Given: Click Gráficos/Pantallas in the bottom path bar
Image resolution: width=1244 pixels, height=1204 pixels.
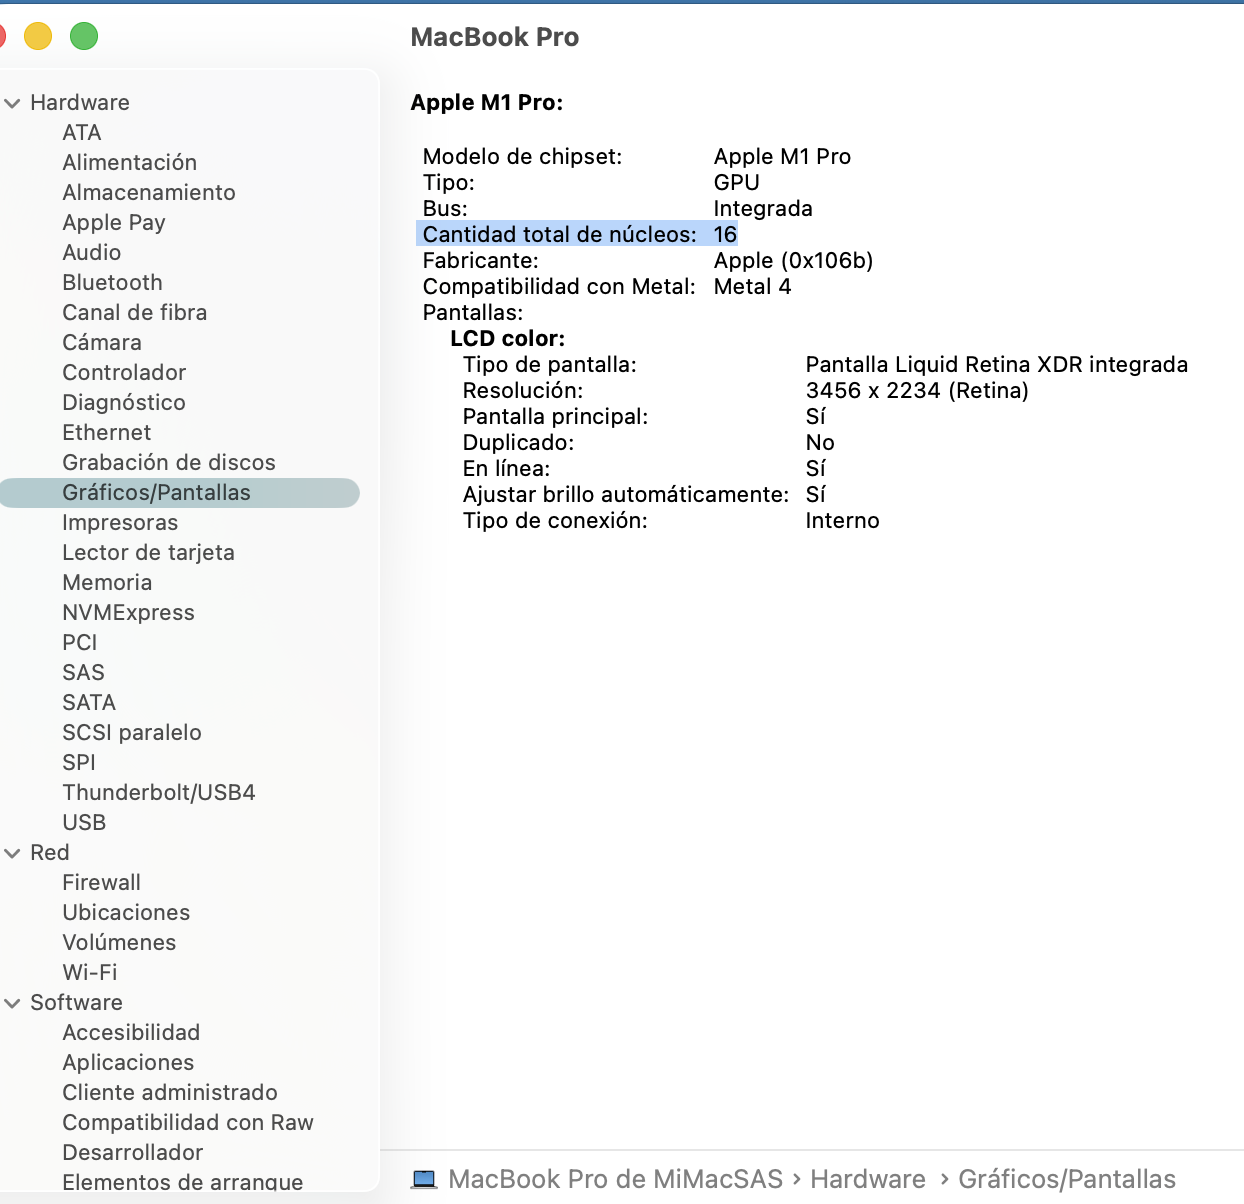Looking at the screenshot, I should 1066,1179.
